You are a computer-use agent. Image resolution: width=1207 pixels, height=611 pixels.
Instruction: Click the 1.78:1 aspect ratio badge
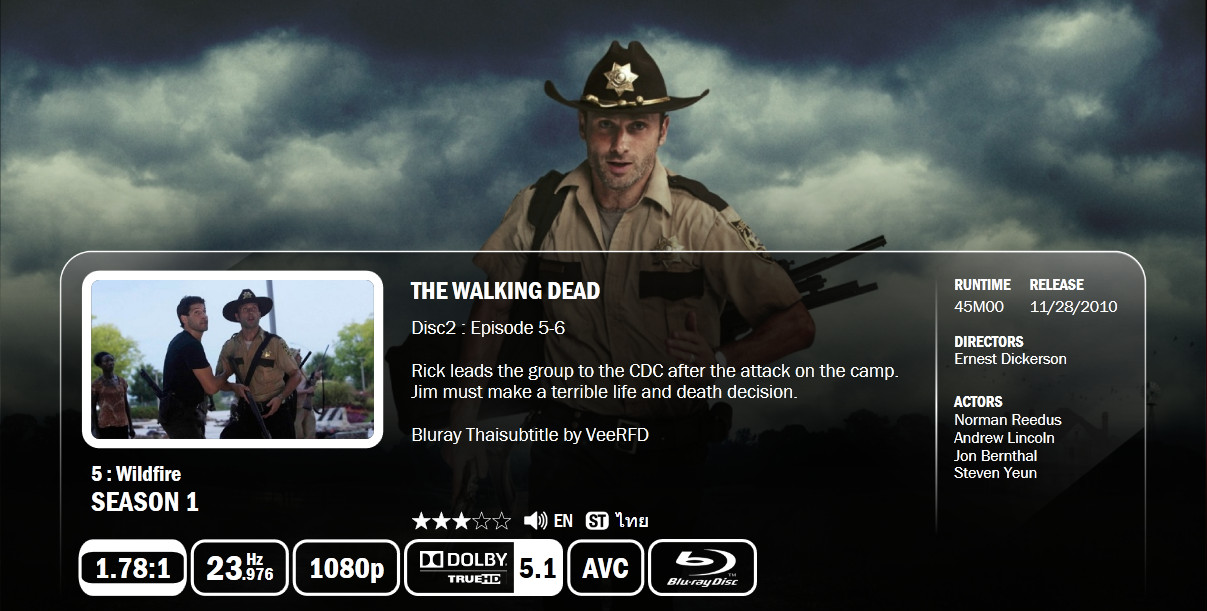tap(133, 568)
